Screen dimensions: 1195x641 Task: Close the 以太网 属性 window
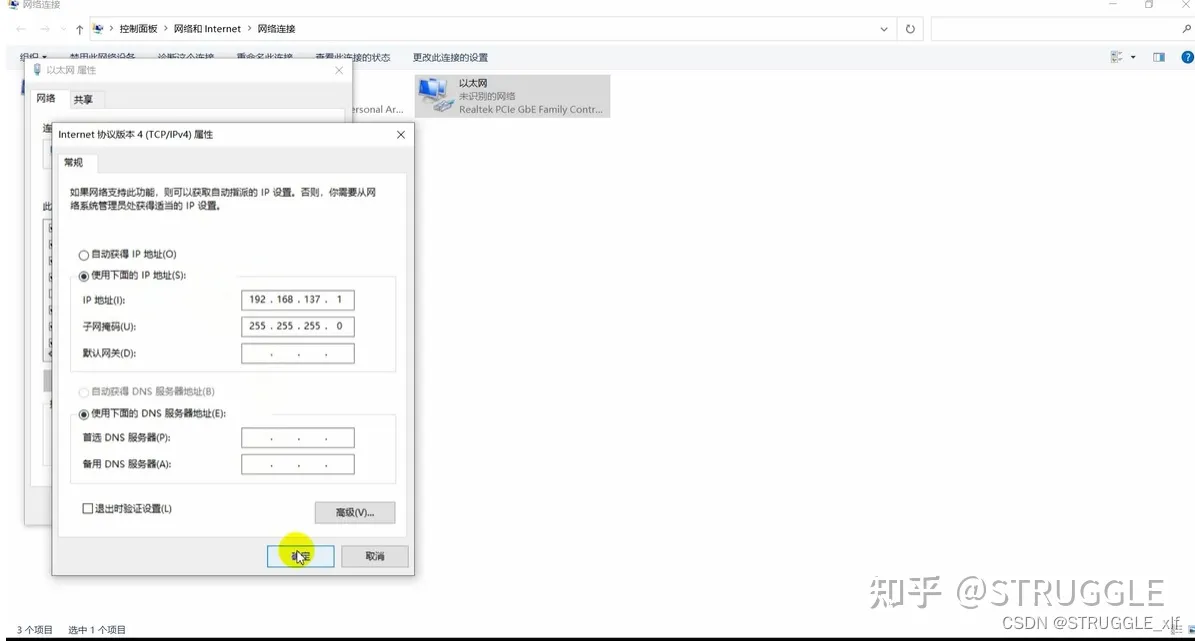point(339,70)
